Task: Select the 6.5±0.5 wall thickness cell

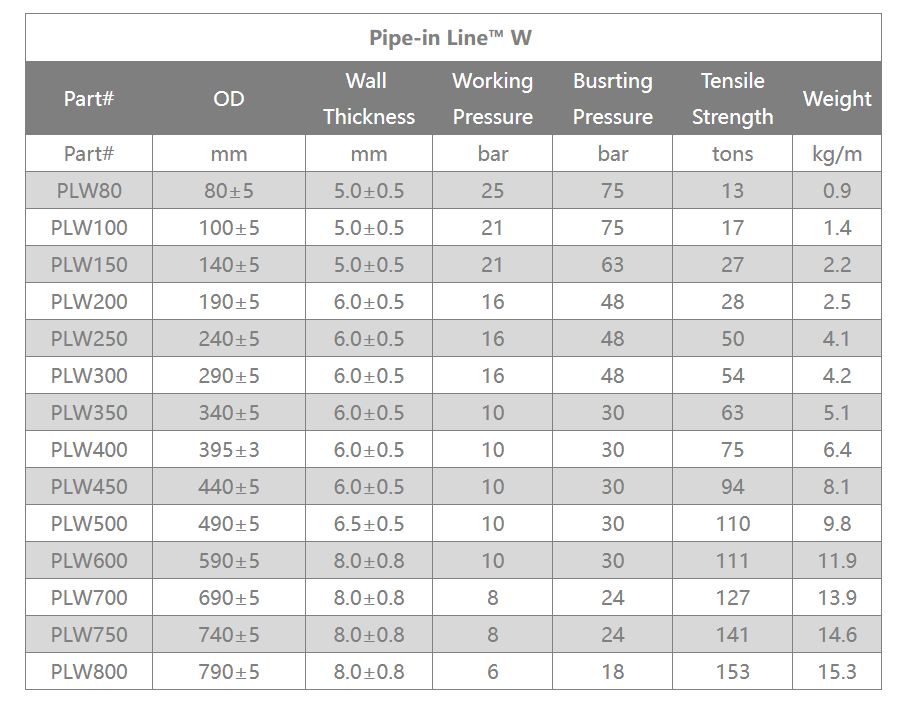Action: (x=368, y=524)
